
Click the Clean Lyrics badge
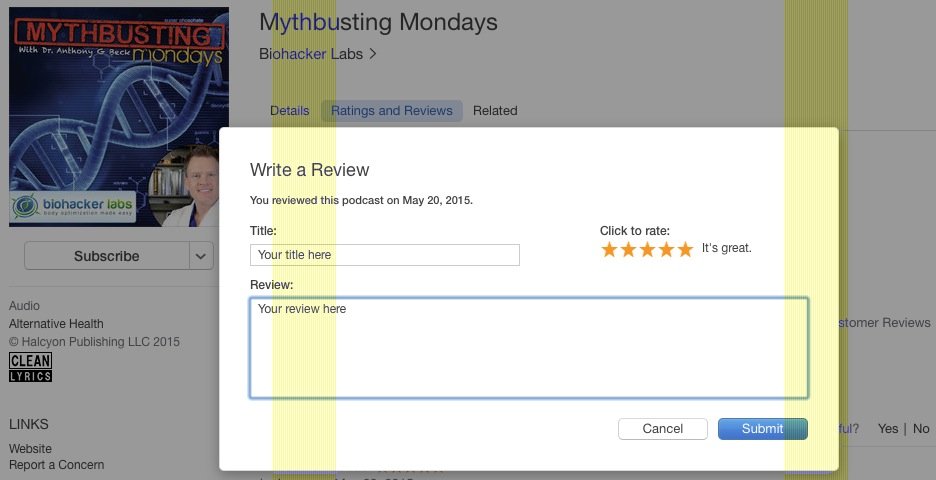(30, 367)
